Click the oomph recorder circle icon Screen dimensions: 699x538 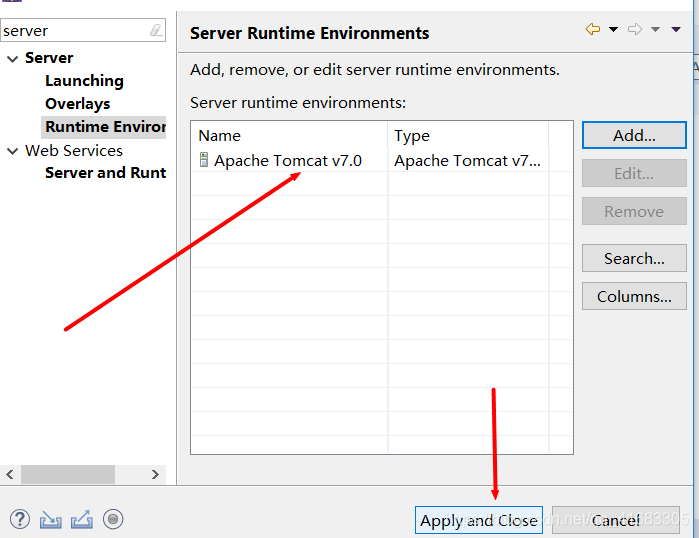[x=113, y=519]
